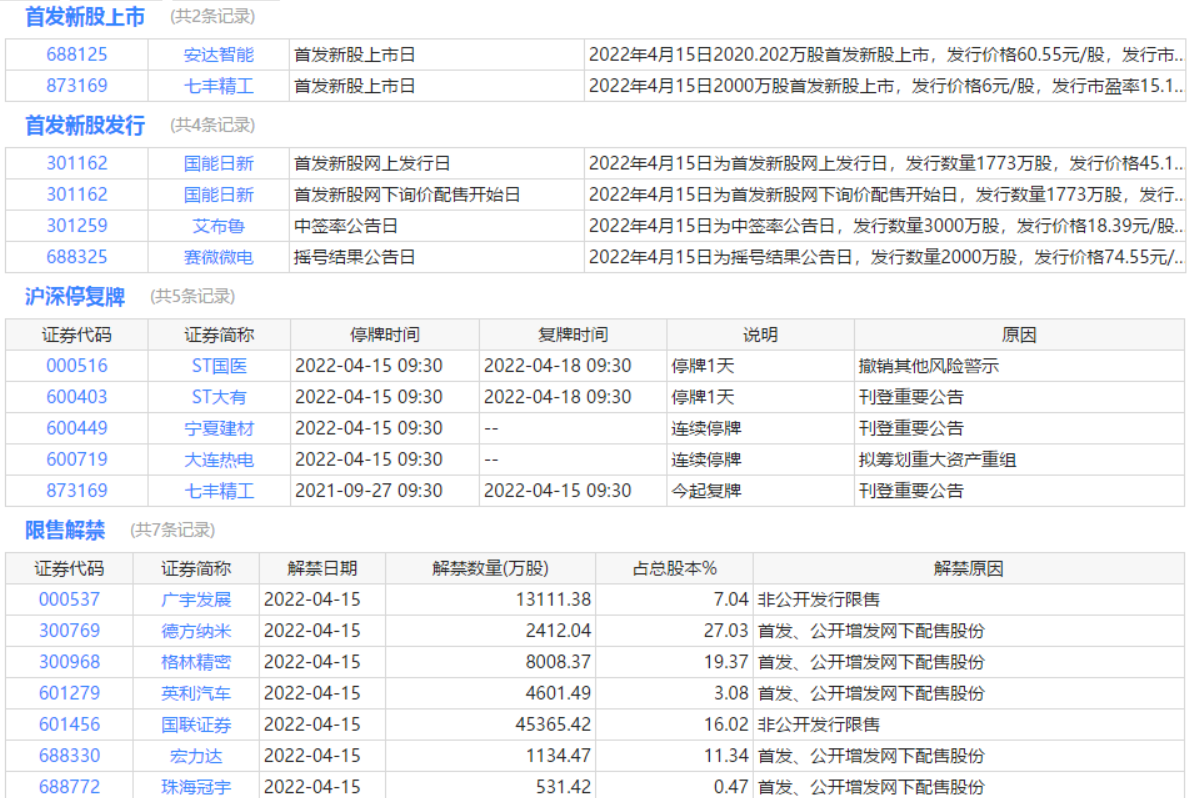The height and width of the screenshot is (798, 1198).
Task: Open 大连热电 stock name link
Action: click(219, 460)
